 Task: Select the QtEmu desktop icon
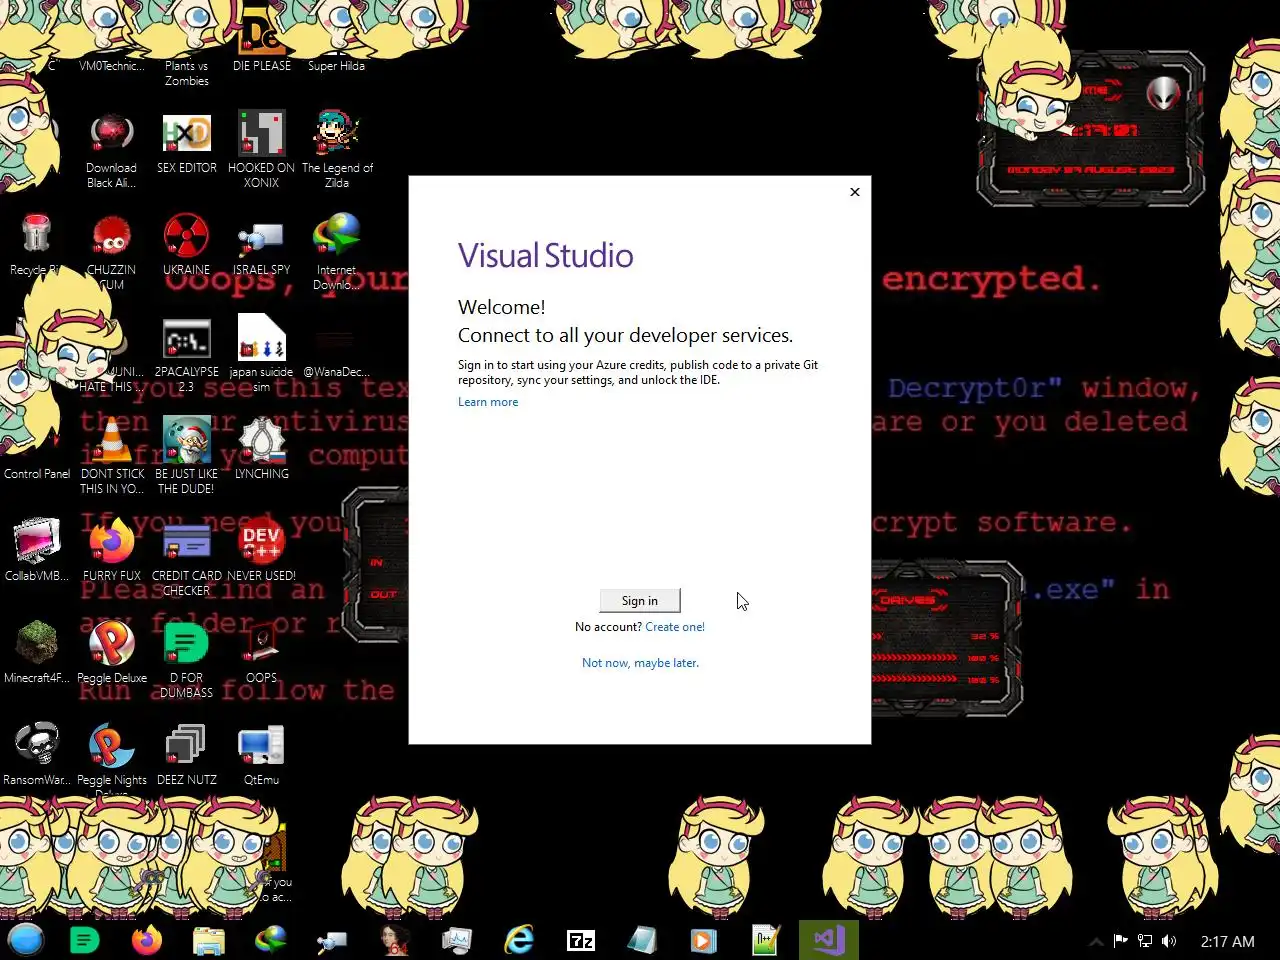click(262, 754)
